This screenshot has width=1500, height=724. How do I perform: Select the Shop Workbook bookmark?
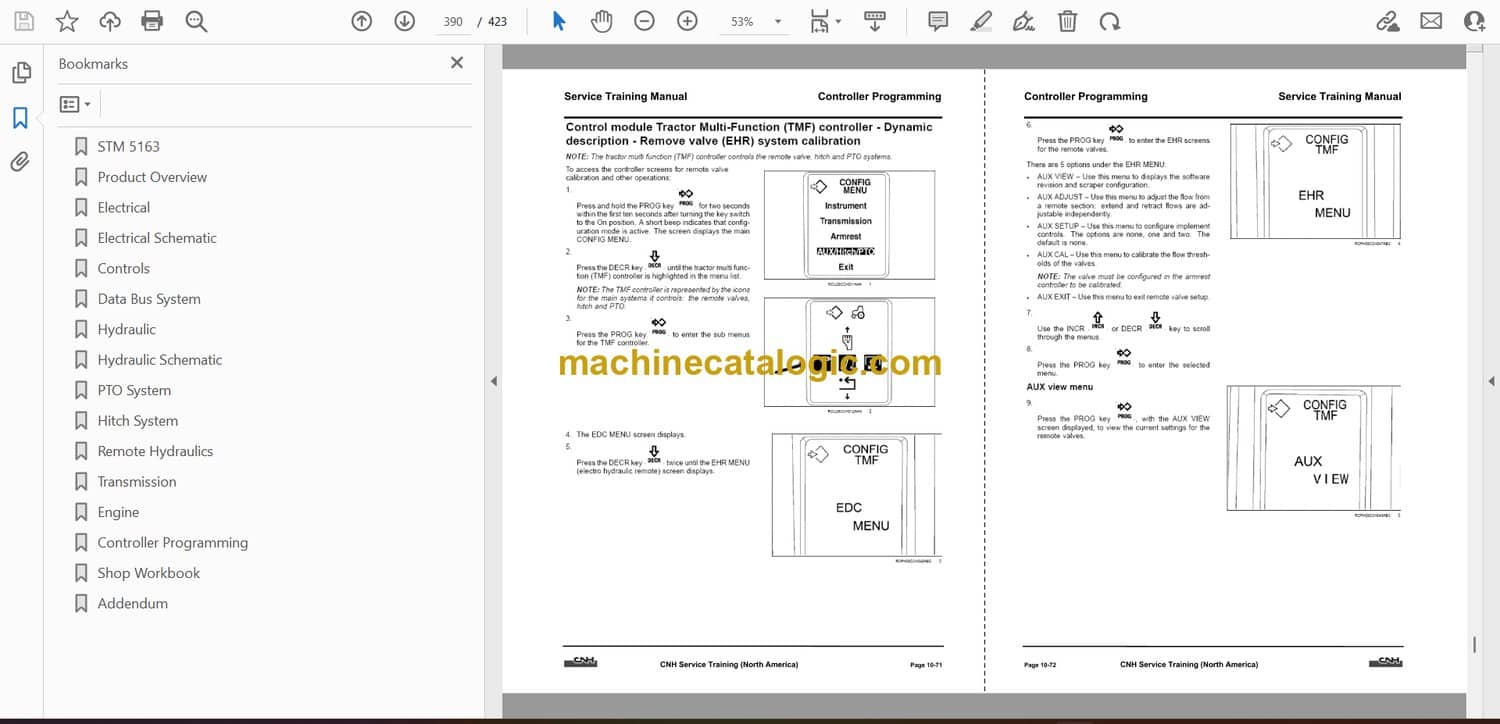pos(149,574)
